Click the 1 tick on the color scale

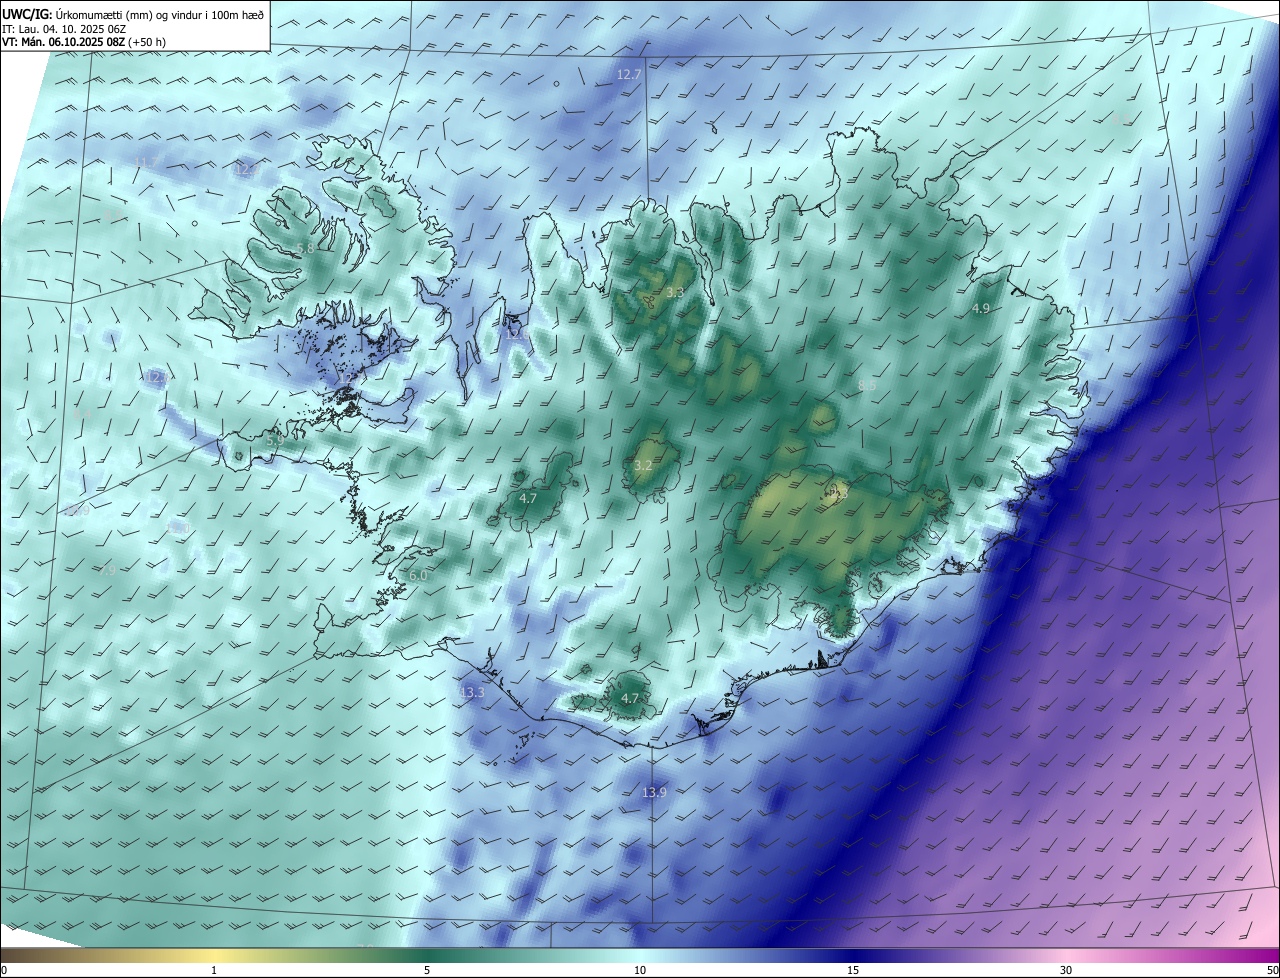[214, 970]
